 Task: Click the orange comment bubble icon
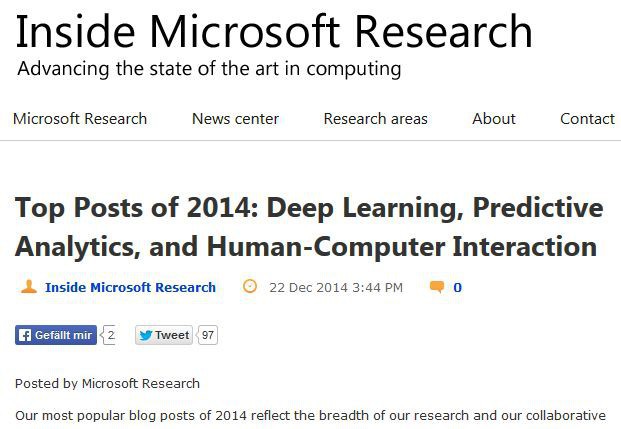click(437, 286)
